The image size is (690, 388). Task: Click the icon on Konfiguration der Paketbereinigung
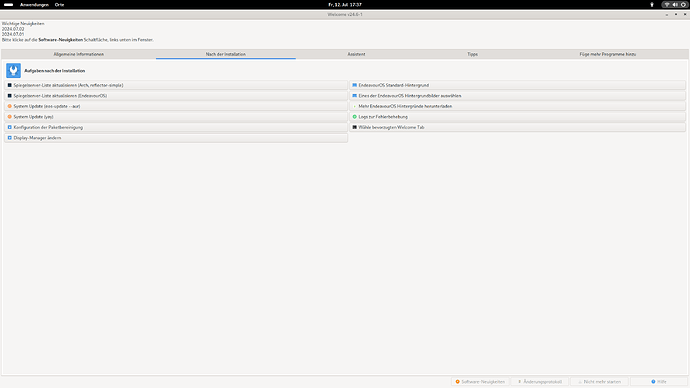pos(10,127)
